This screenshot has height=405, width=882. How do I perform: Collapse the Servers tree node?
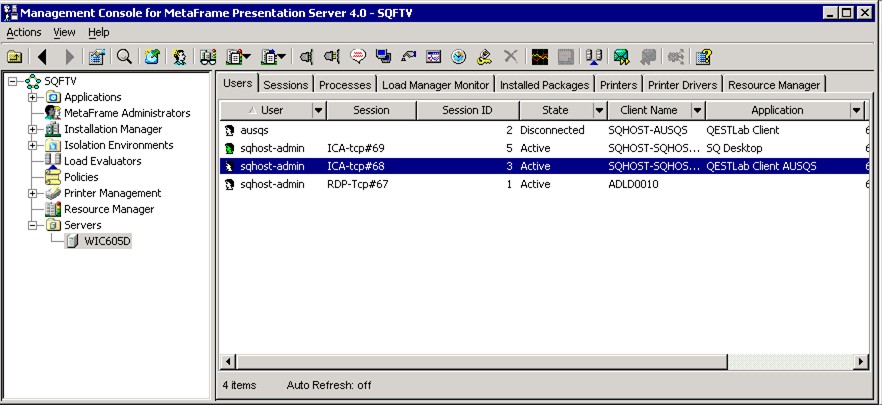pos(33,225)
